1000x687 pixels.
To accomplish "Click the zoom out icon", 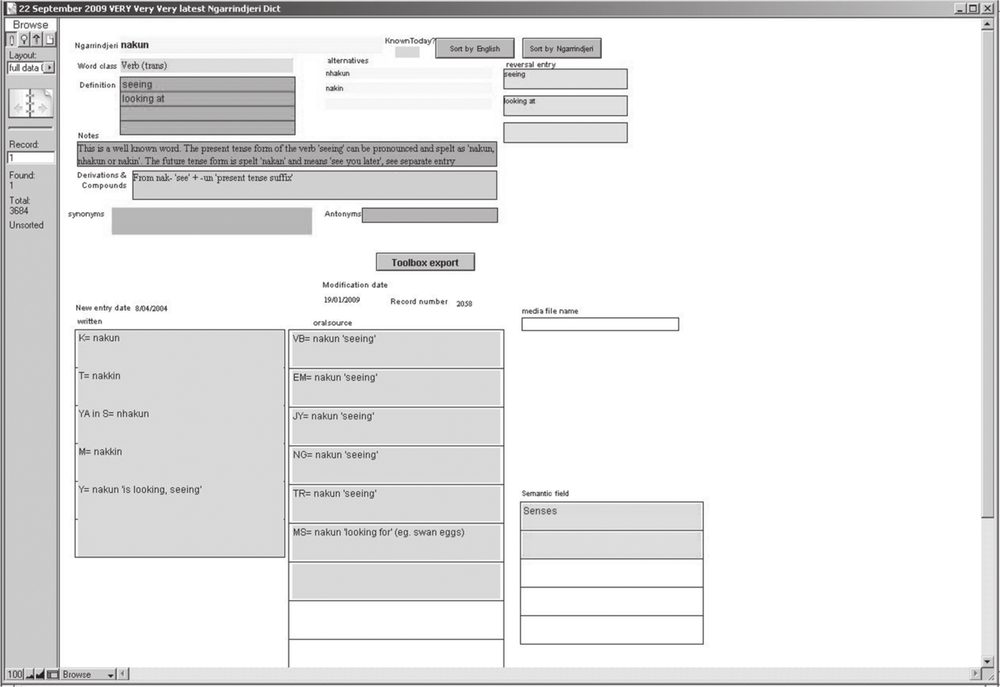I will click(x=29, y=674).
